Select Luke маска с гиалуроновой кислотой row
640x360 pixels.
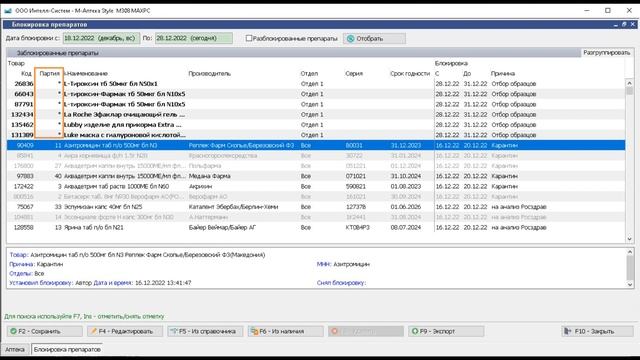(316, 135)
